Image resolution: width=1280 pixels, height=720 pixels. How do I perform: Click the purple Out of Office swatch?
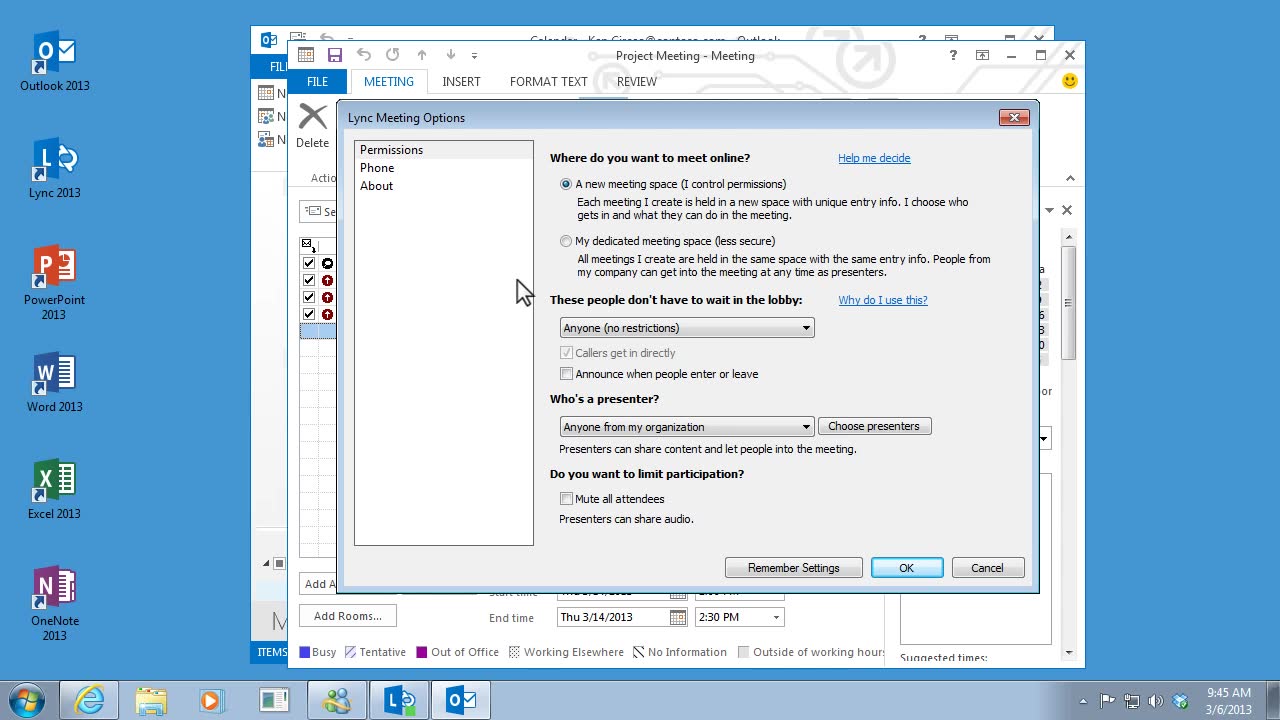click(x=421, y=652)
